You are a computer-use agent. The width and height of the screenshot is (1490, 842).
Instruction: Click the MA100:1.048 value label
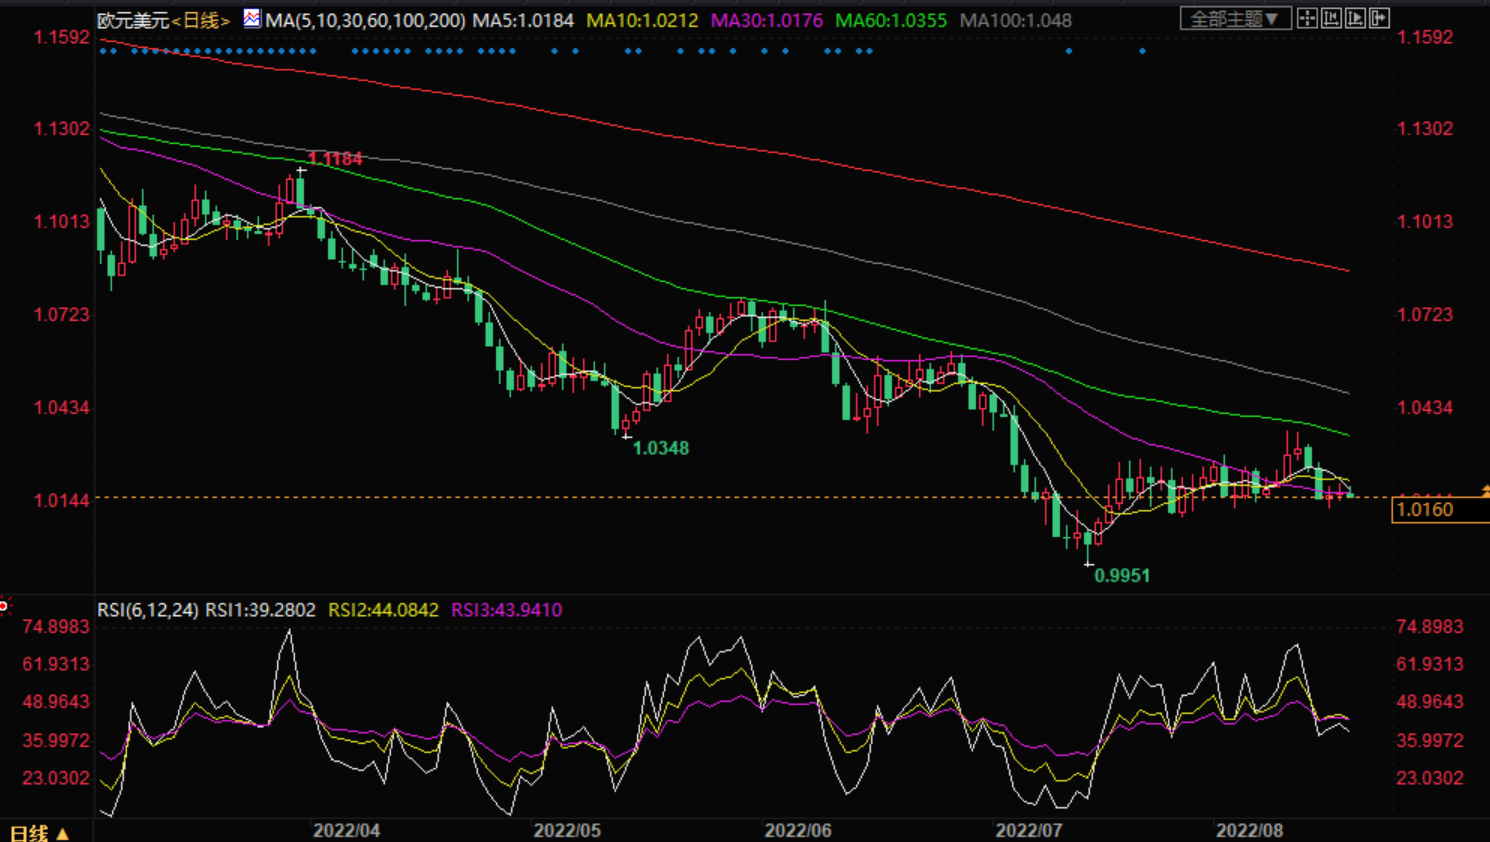point(1015,20)
